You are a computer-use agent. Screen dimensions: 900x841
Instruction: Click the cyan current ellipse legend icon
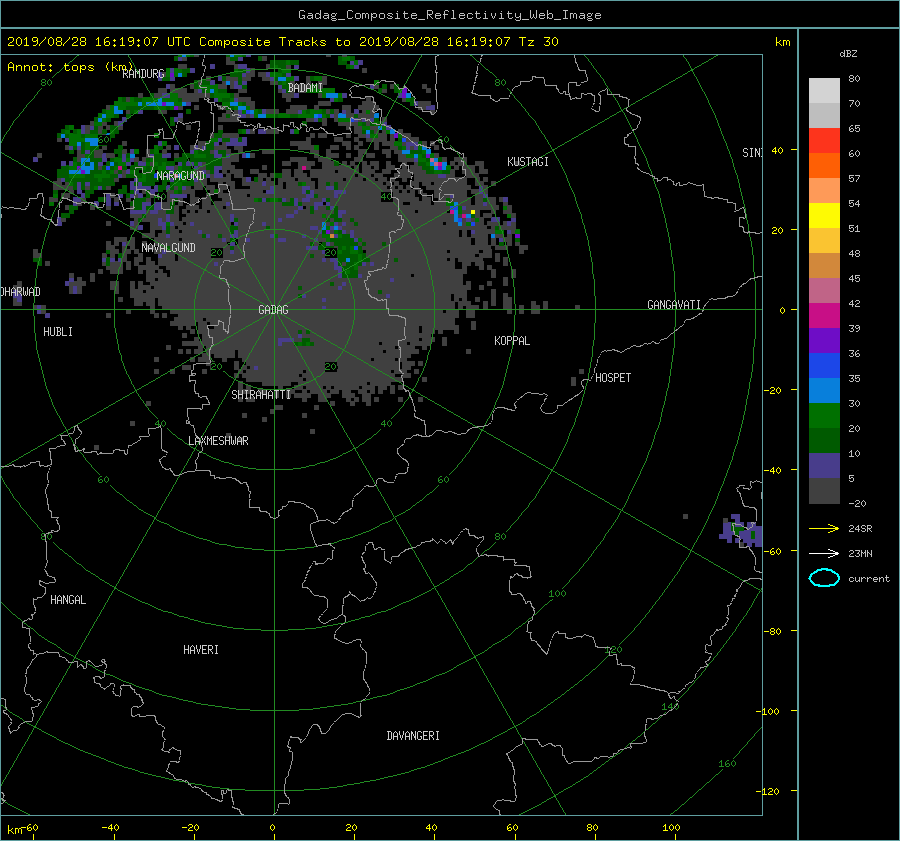point(824,578)
